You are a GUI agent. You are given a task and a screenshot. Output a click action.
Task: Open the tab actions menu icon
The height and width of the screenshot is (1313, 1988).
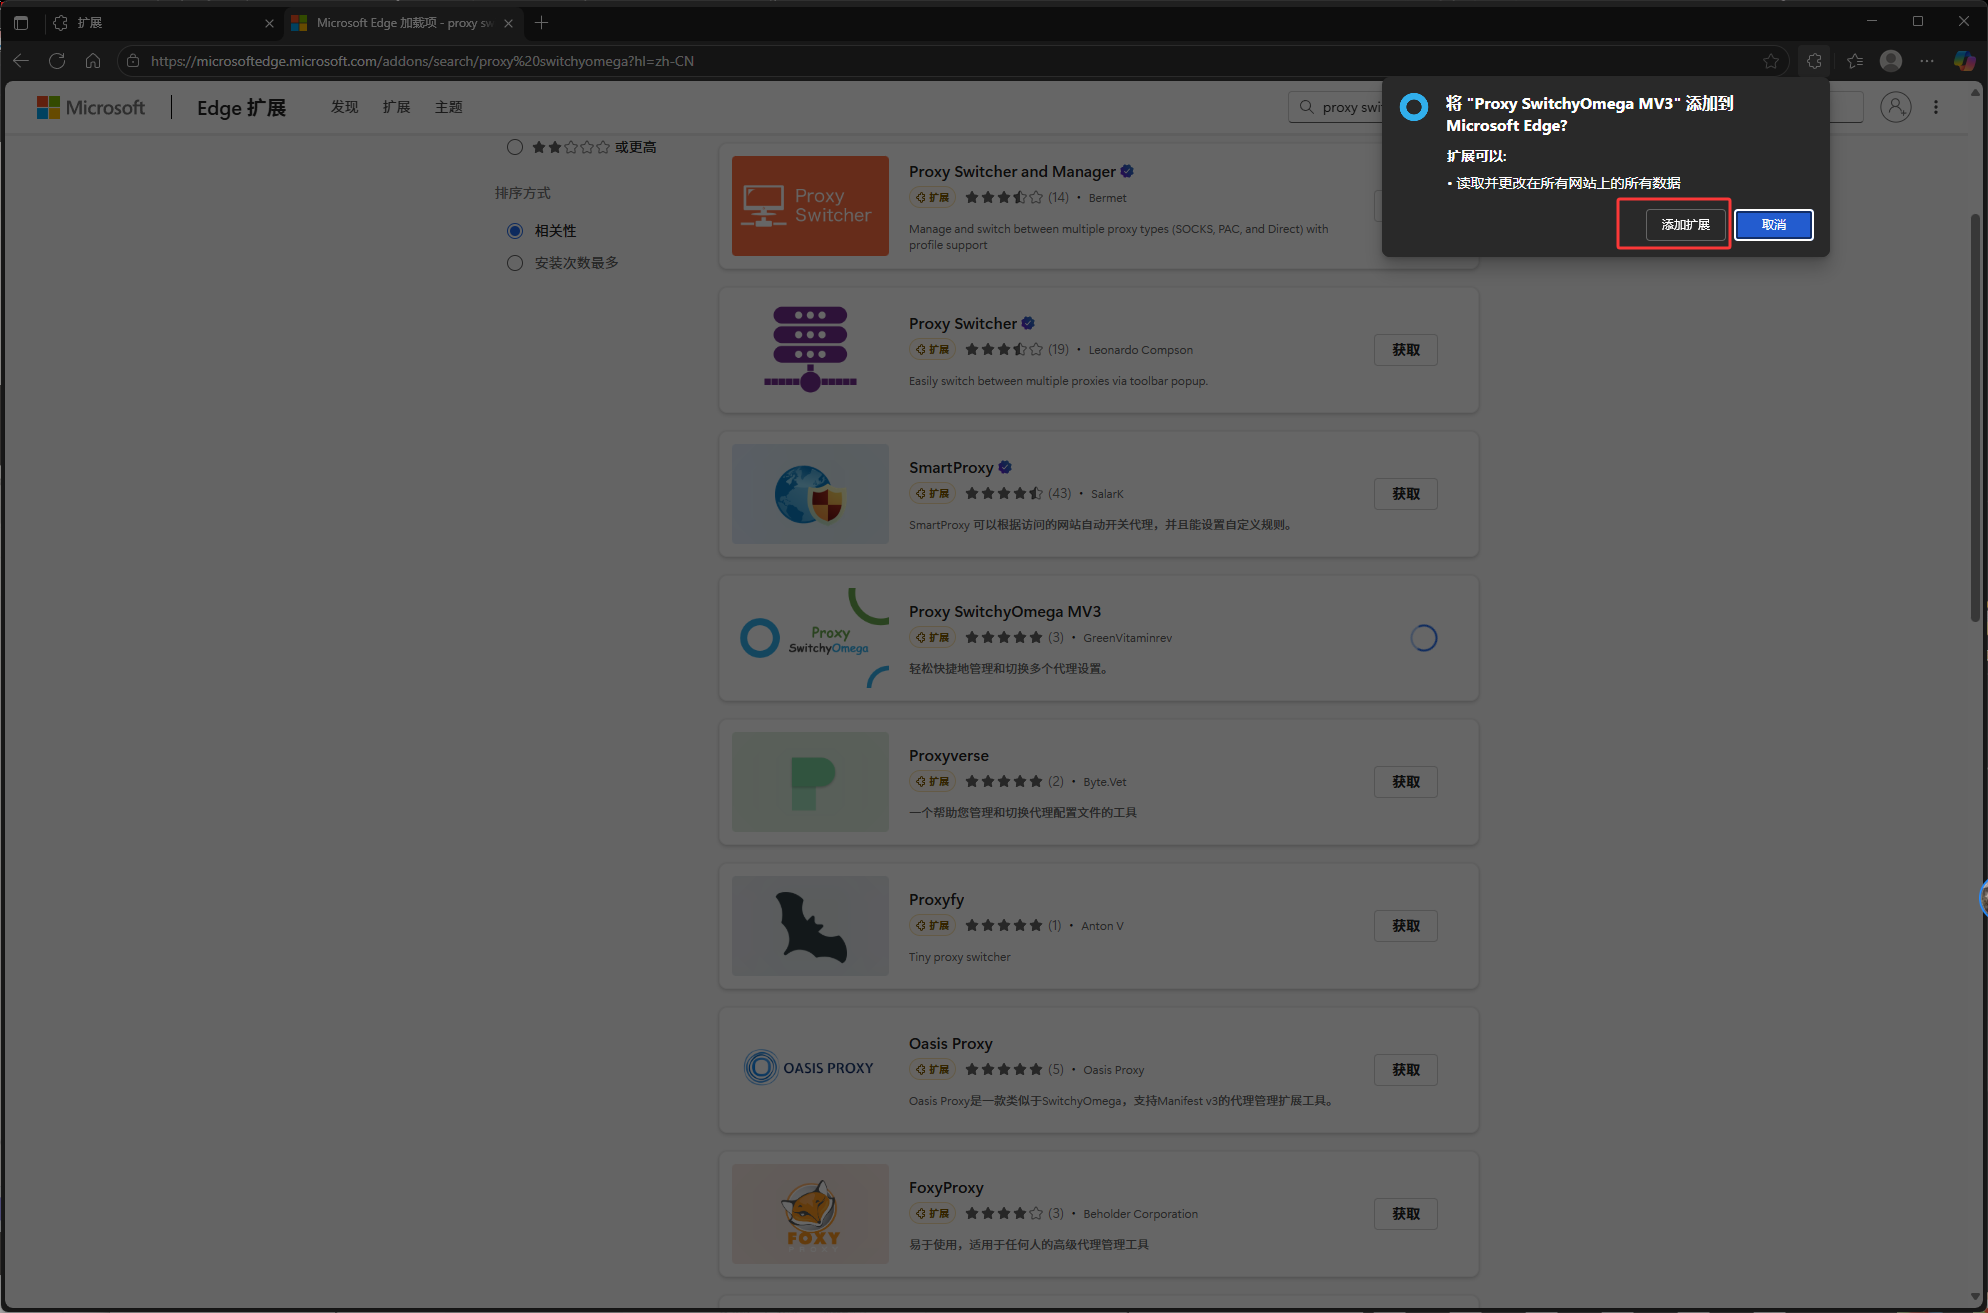pos(21,22)
